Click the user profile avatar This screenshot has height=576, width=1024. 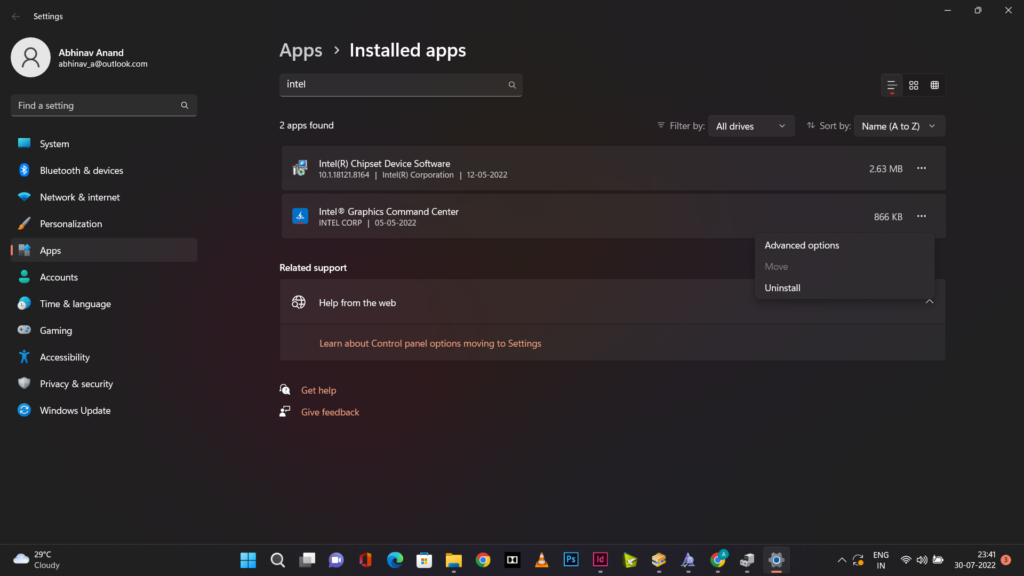pyautogui.click(x=31, y=57)
